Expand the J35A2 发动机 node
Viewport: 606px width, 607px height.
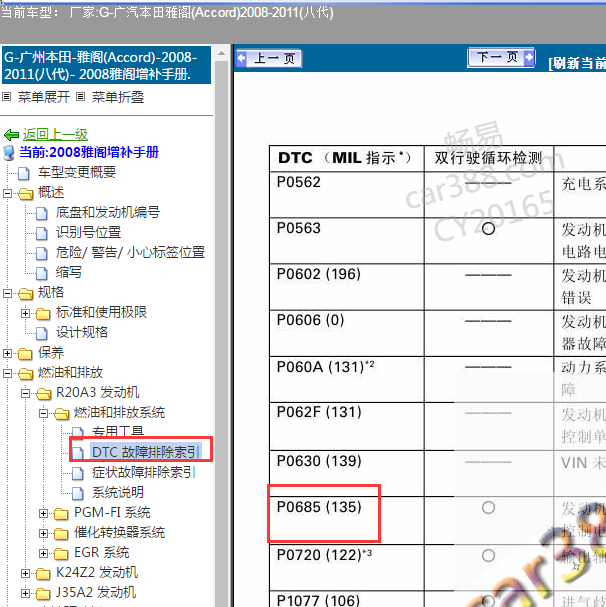pos(25,593)
